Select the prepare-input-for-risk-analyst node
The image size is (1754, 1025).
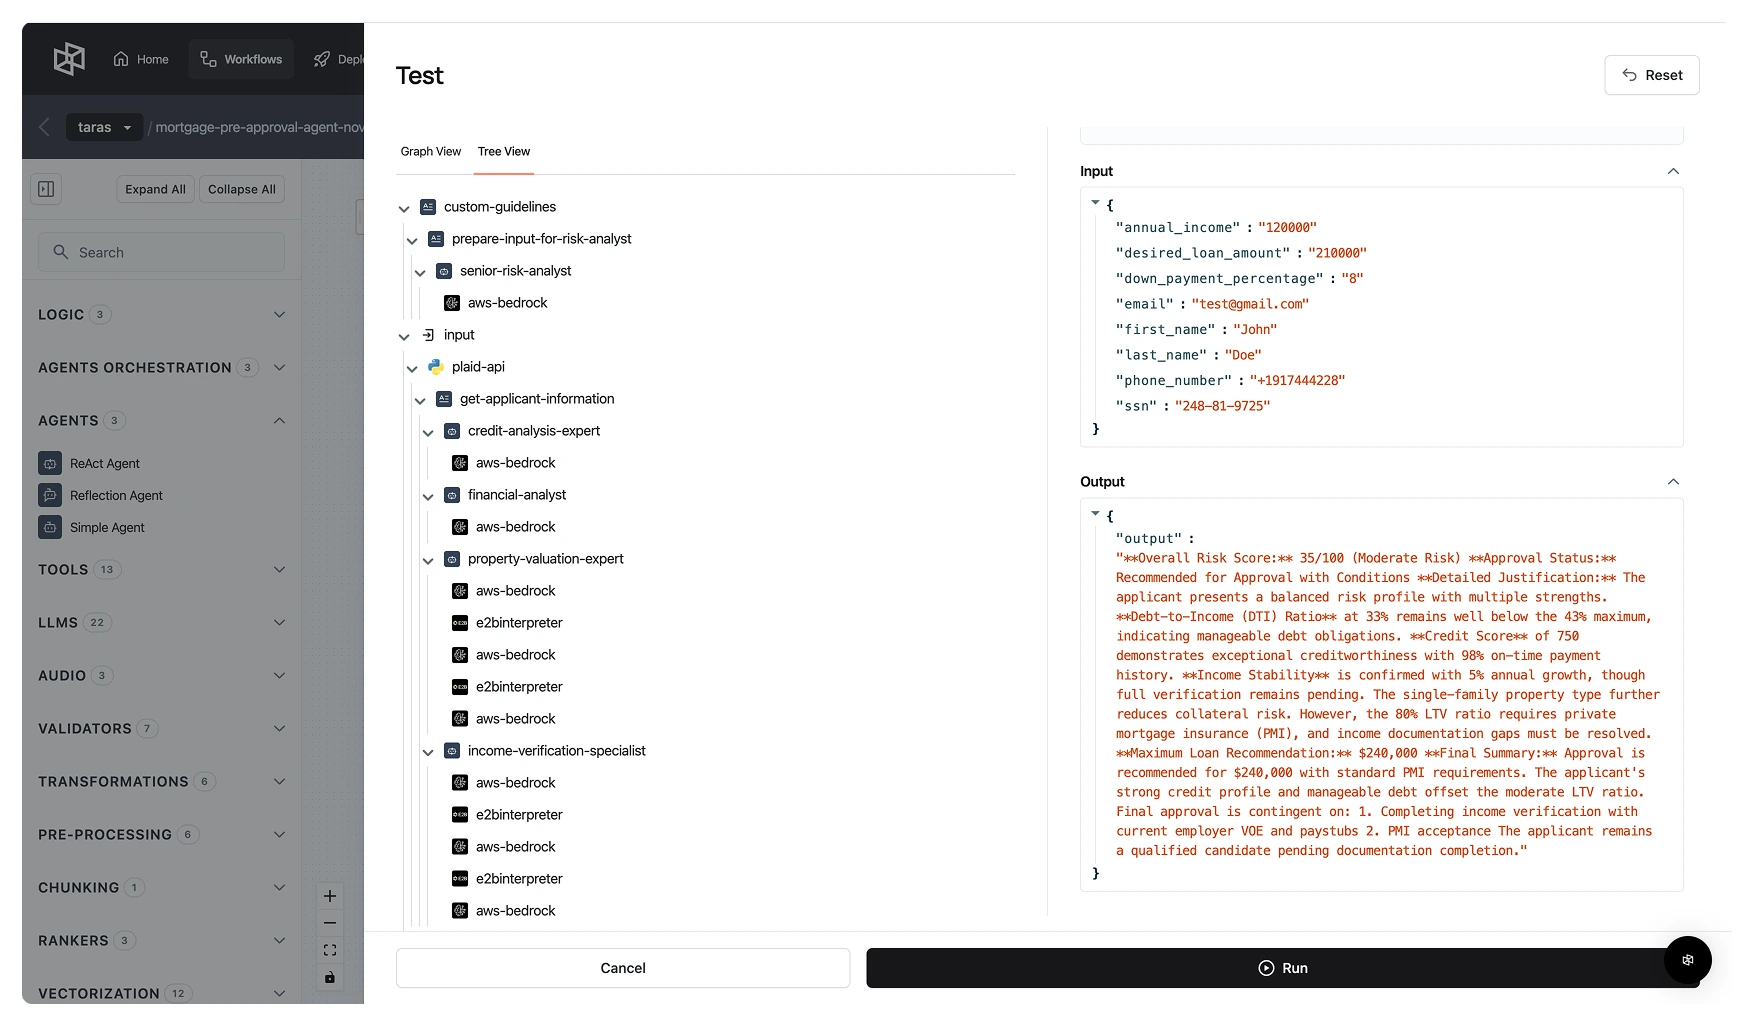[541, 239]
